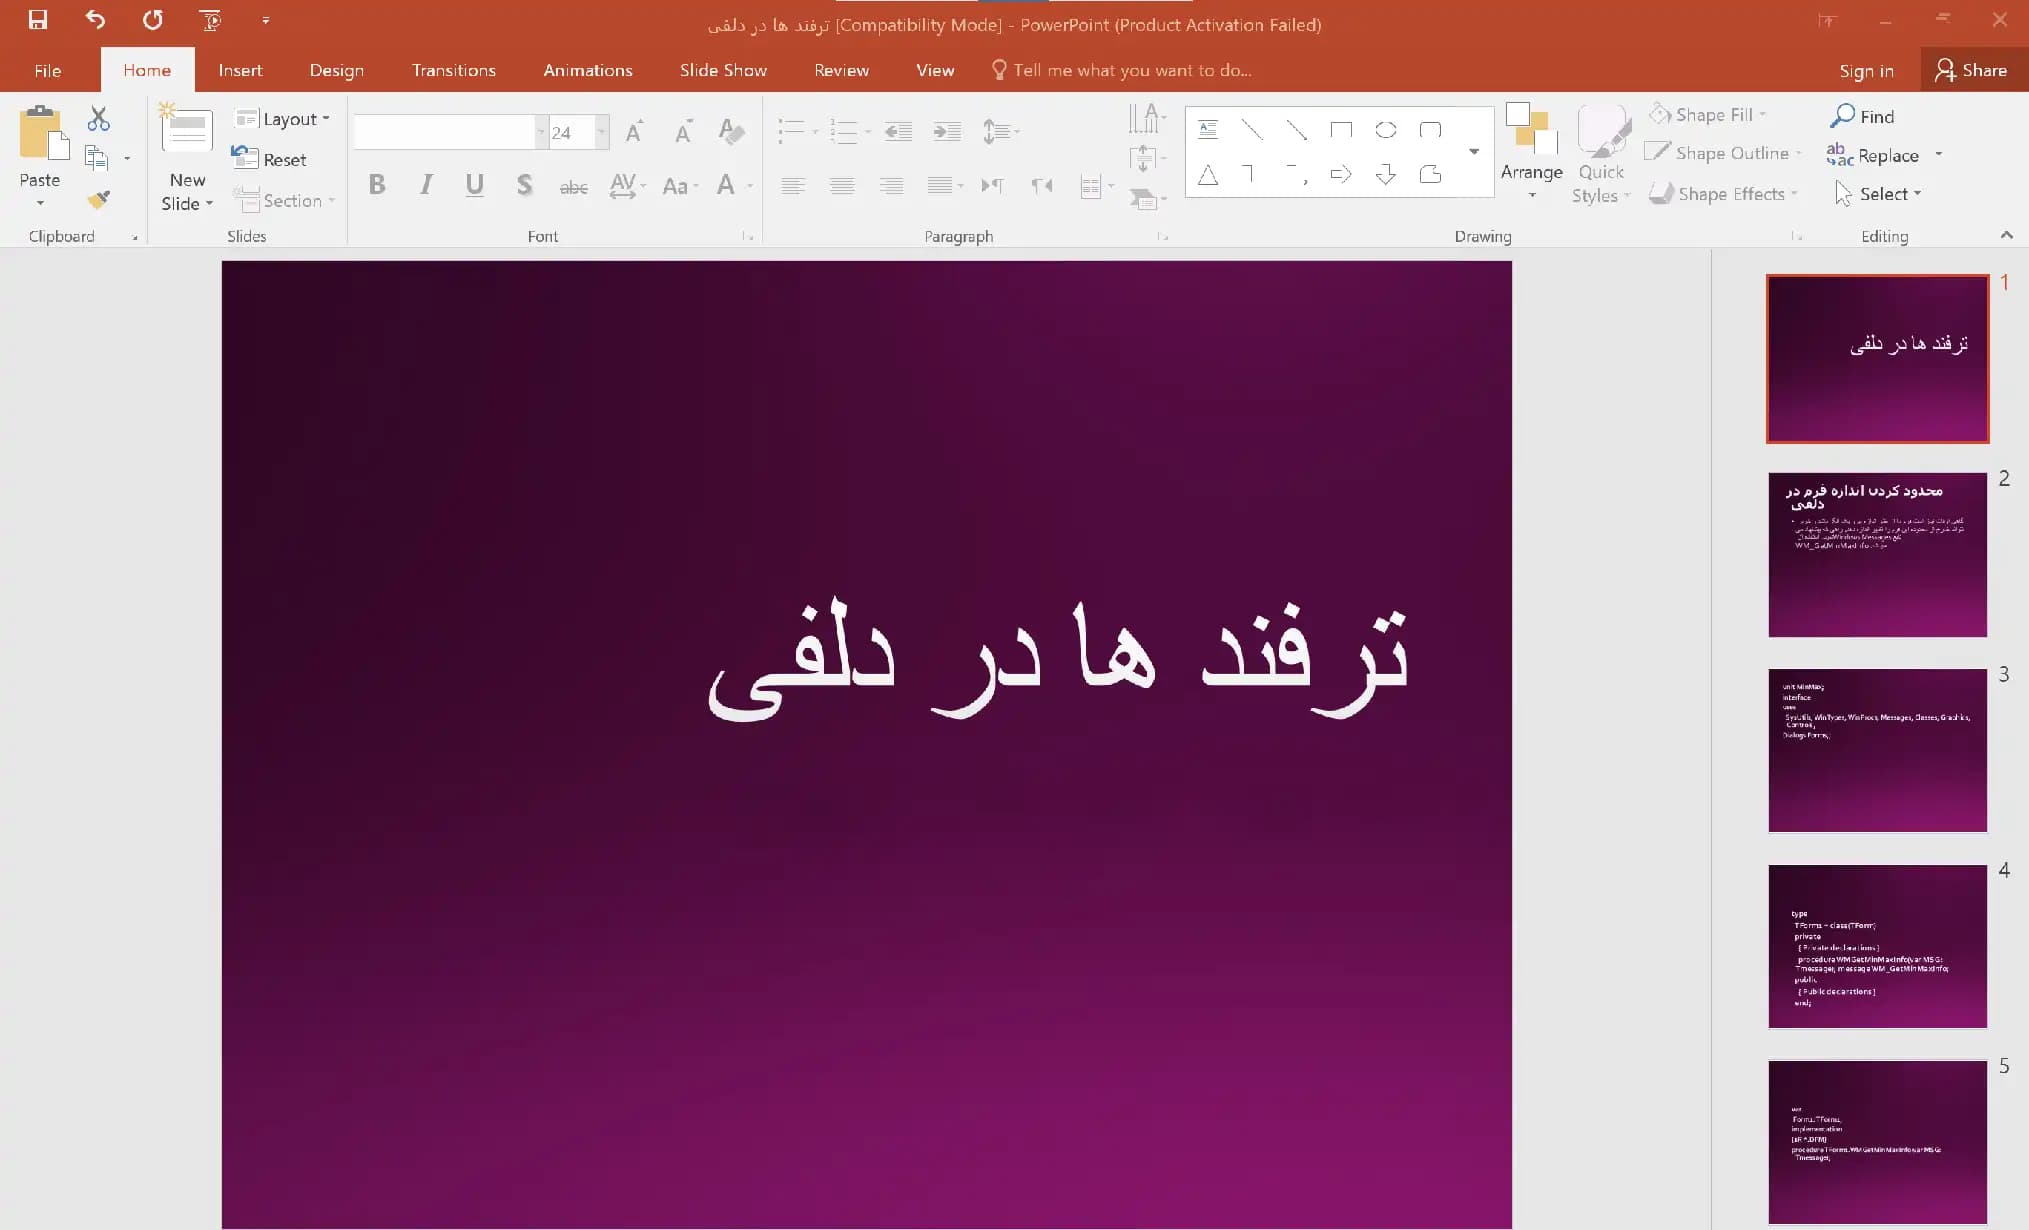
Task: Toggle Italic formatting
Action: (x=426, y=185)
